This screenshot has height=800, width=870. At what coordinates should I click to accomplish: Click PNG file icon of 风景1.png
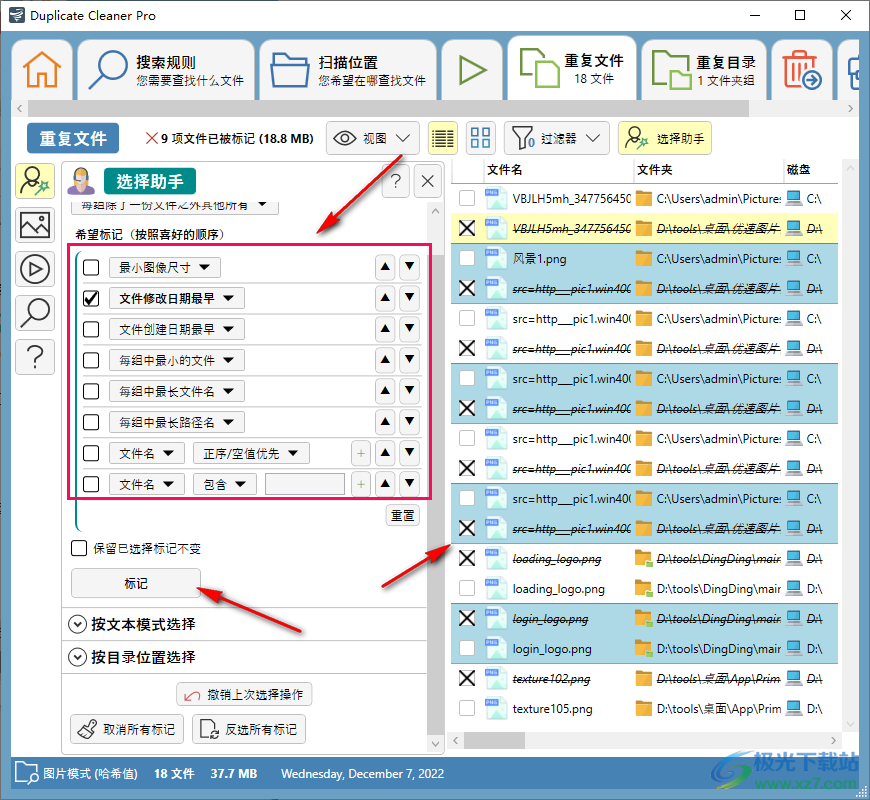pos(496,259)
